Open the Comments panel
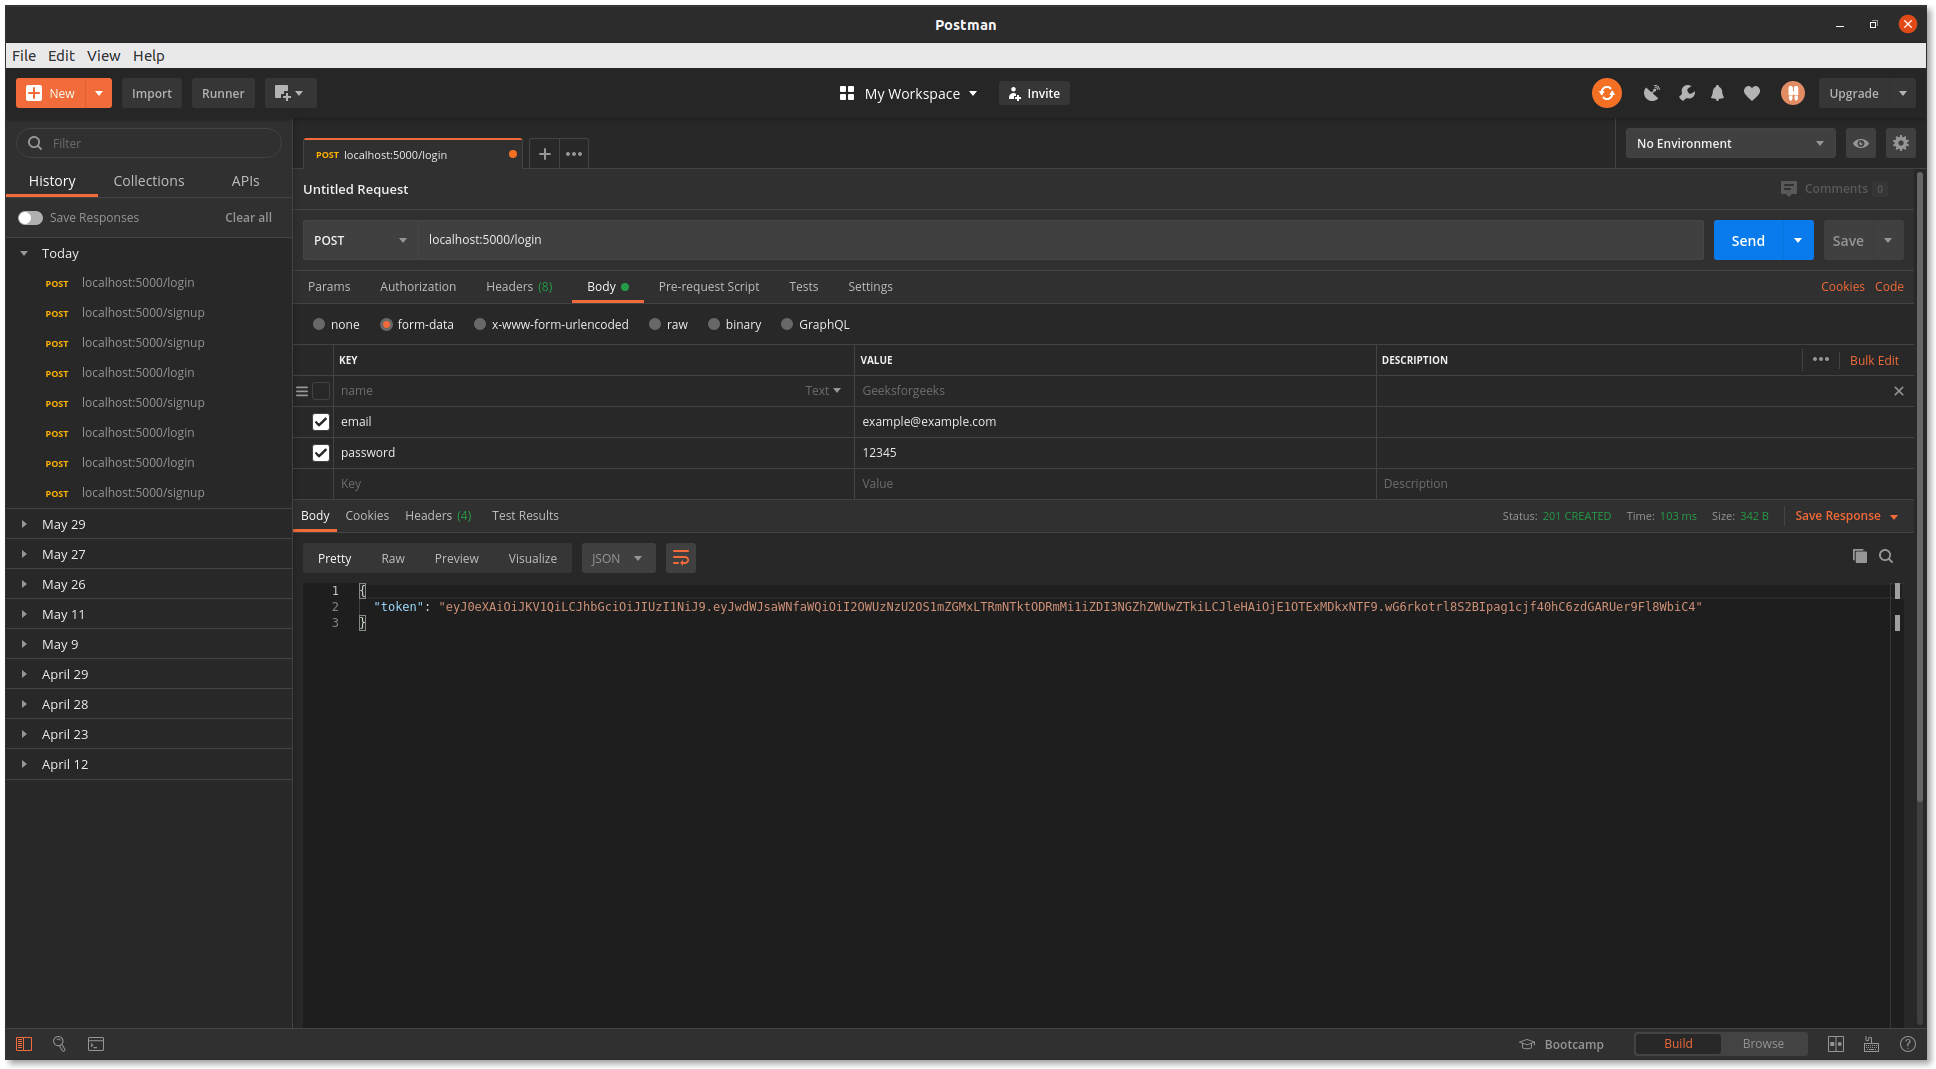The image size is (1936, 1069). pyautogui.click(x=1833, y=188)
